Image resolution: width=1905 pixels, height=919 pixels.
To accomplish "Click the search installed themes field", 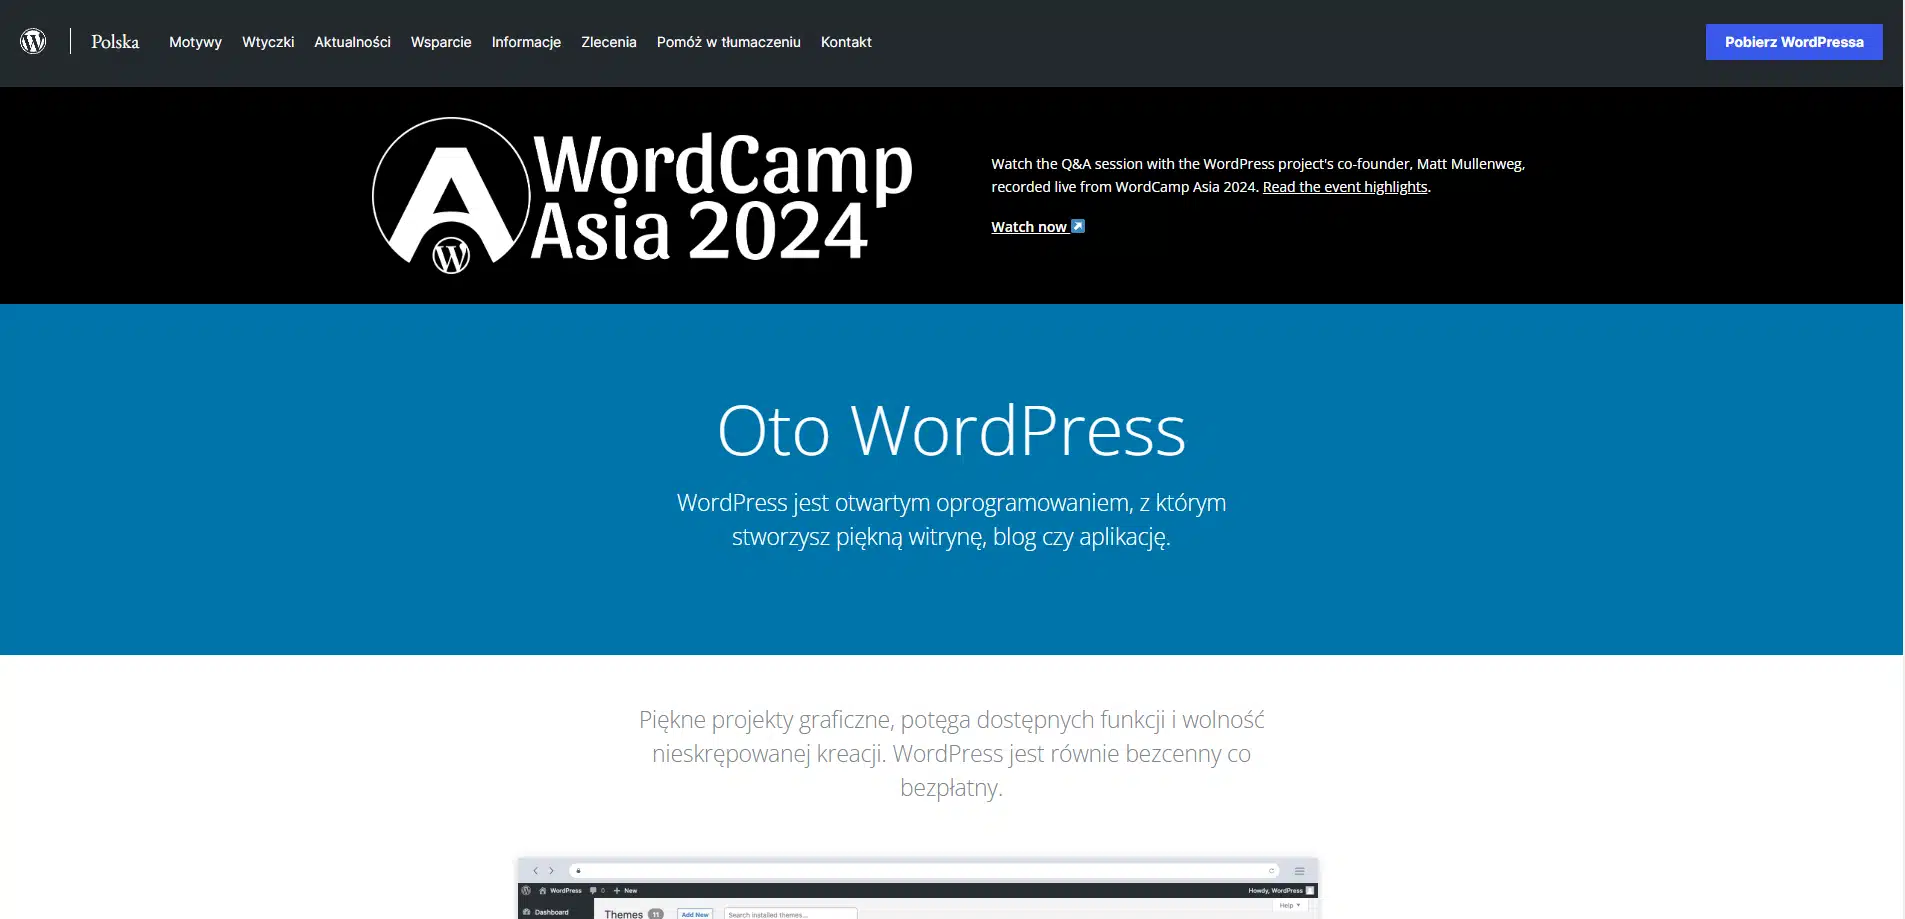I will (x=790, y=914).
